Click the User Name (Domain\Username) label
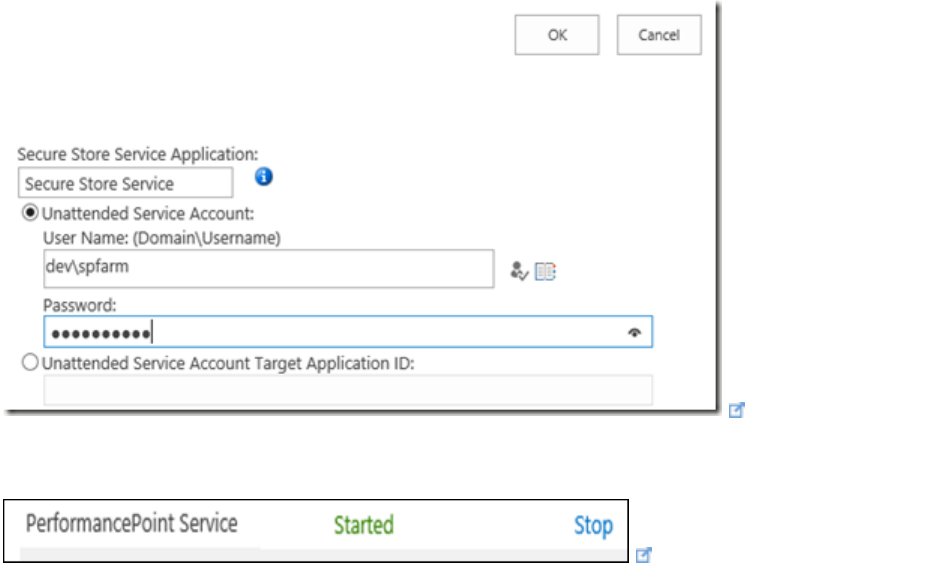 (x=161, y=238)
